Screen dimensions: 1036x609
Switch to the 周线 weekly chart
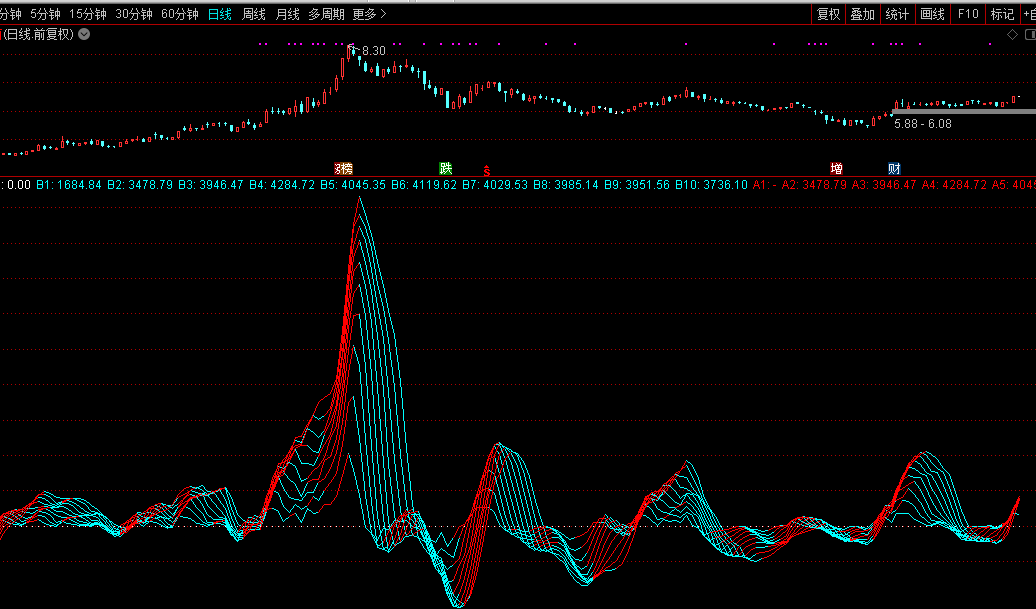tap(254, 14)
